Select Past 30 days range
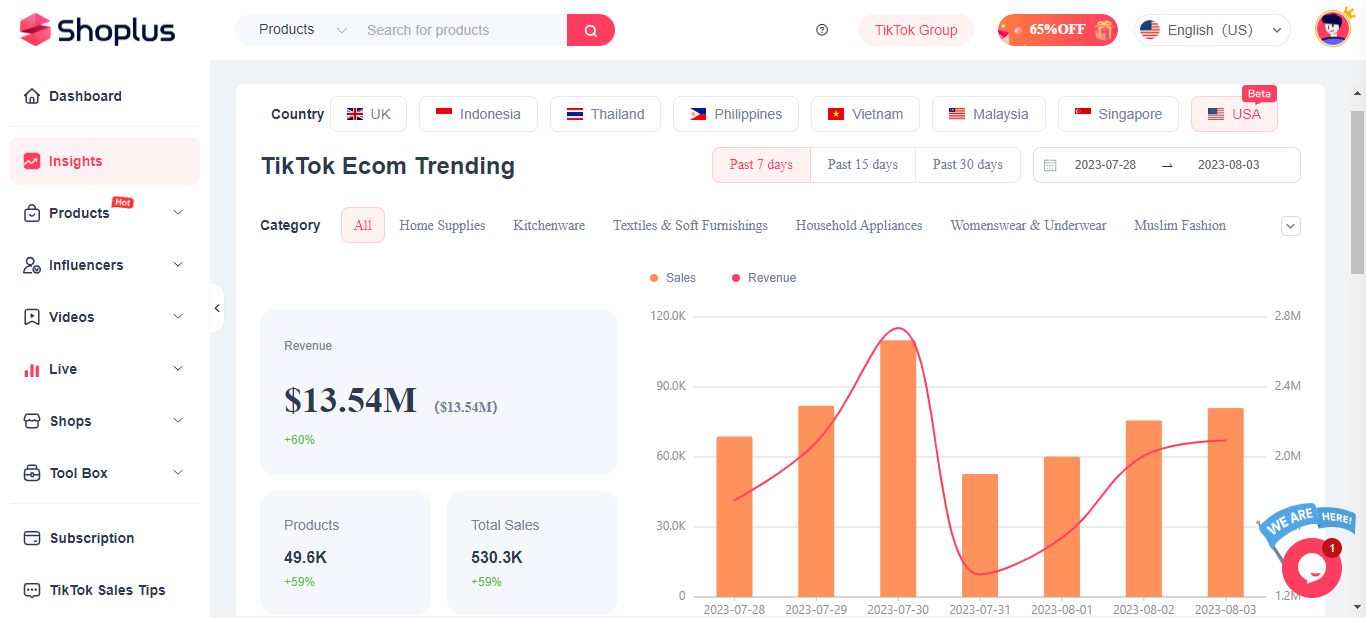The width and height of the screenshot is (1366, 618). pos(968,165)
